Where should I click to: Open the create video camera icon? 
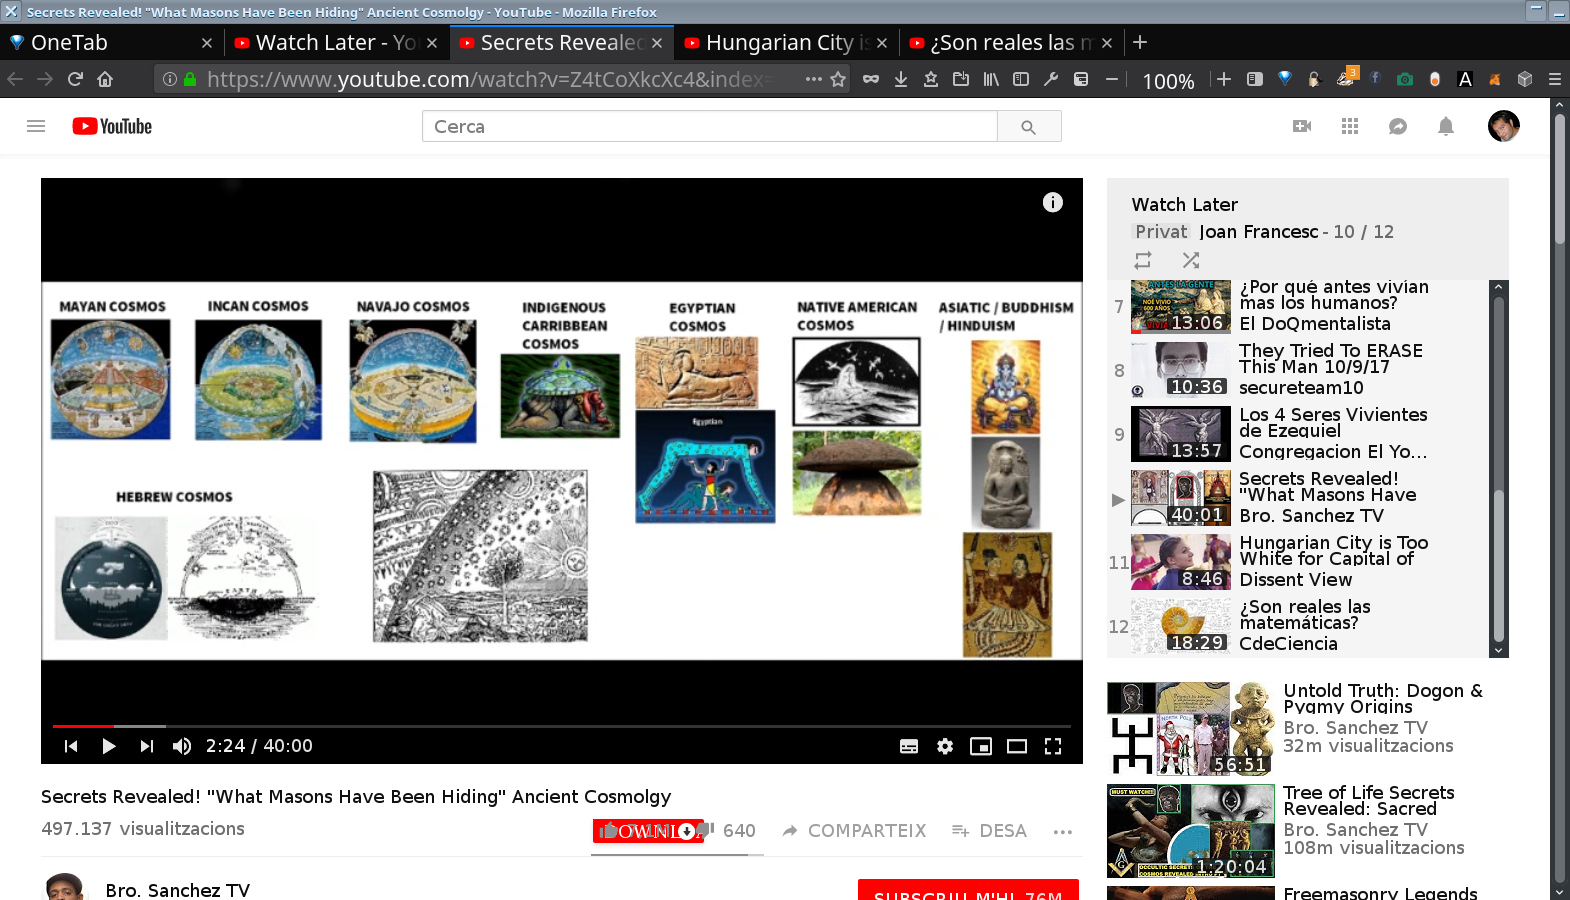click(1302, 126)
